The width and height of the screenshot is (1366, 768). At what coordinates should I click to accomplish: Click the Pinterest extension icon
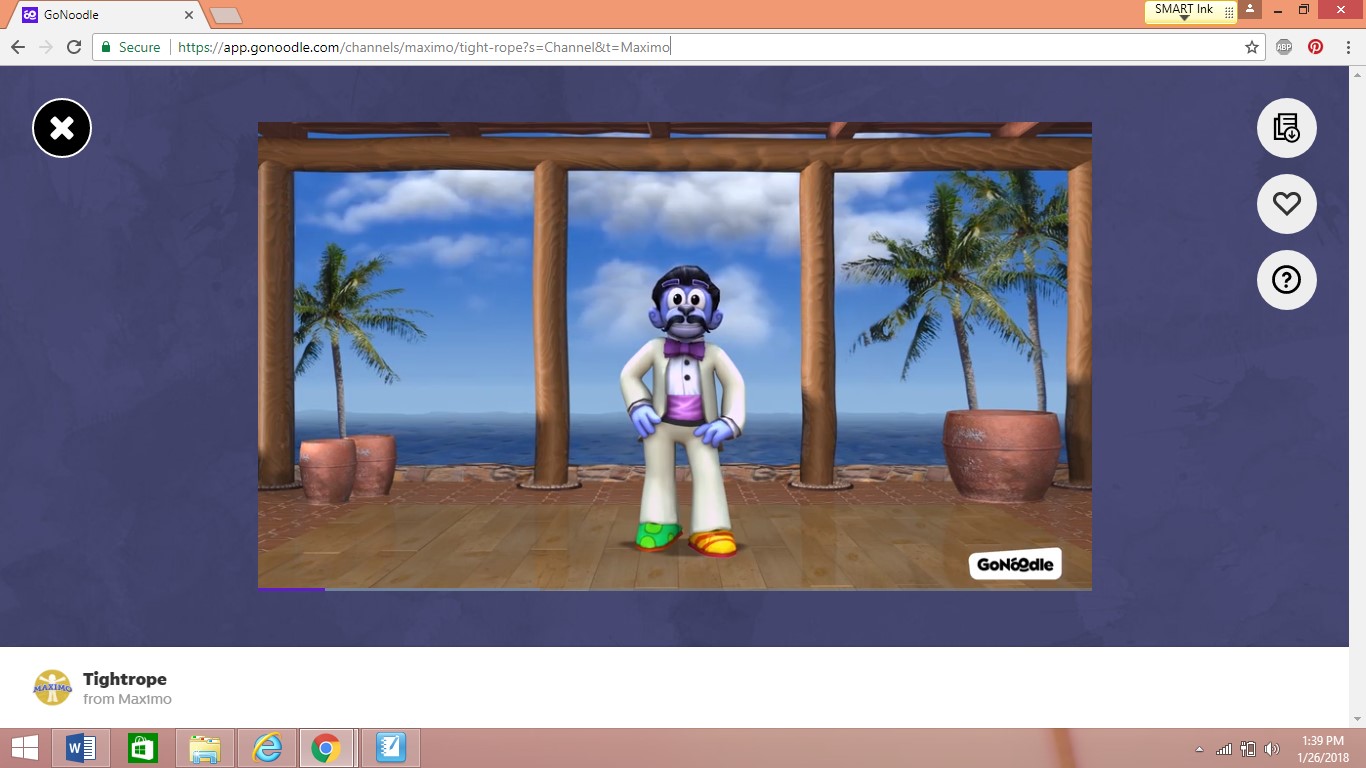1315,47
